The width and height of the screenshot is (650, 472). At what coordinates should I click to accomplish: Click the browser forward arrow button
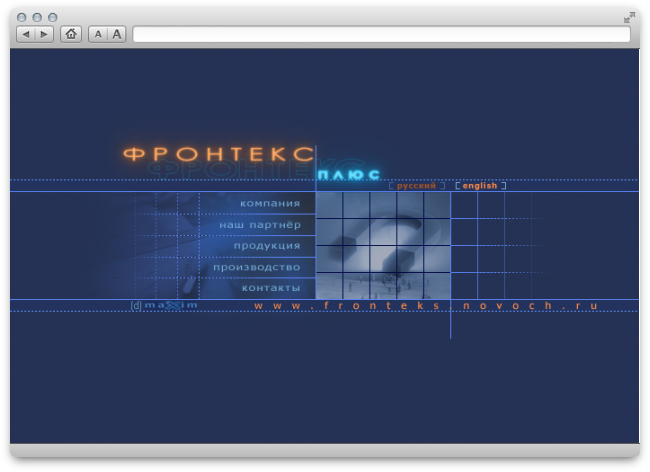click(44, 34)
